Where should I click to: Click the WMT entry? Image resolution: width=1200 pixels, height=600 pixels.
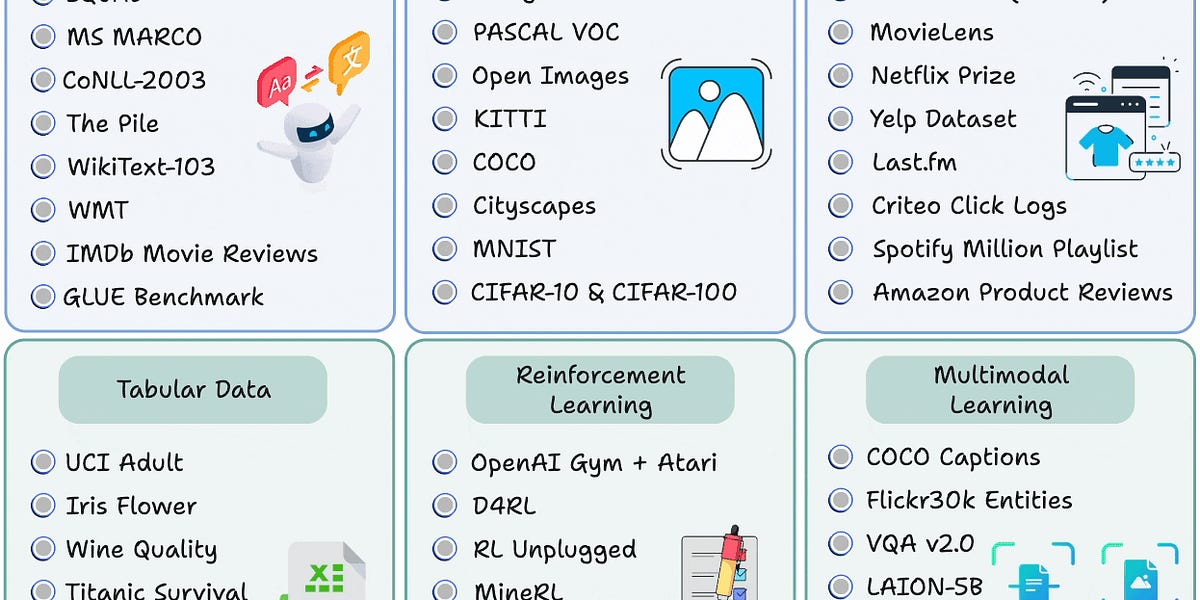97,210
